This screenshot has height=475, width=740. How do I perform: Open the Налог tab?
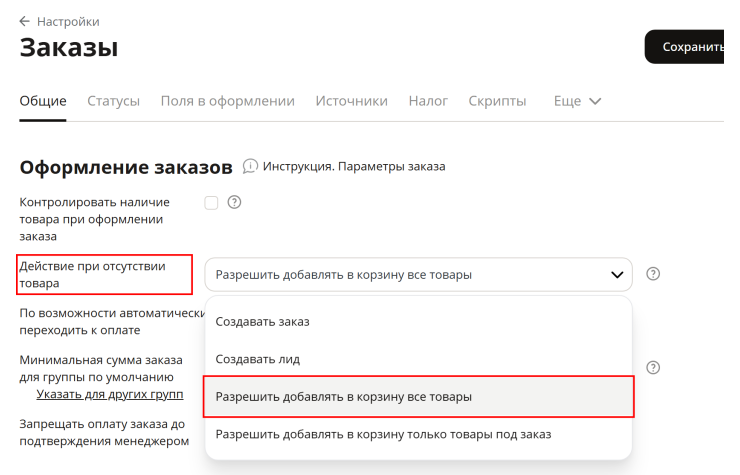[428, 101]
